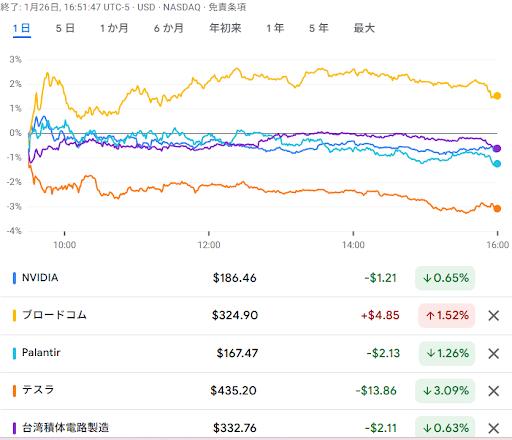Viewport: 512px width, 440px height.
Task: Remove Palantir from comparison
Action: coord(493,353)
